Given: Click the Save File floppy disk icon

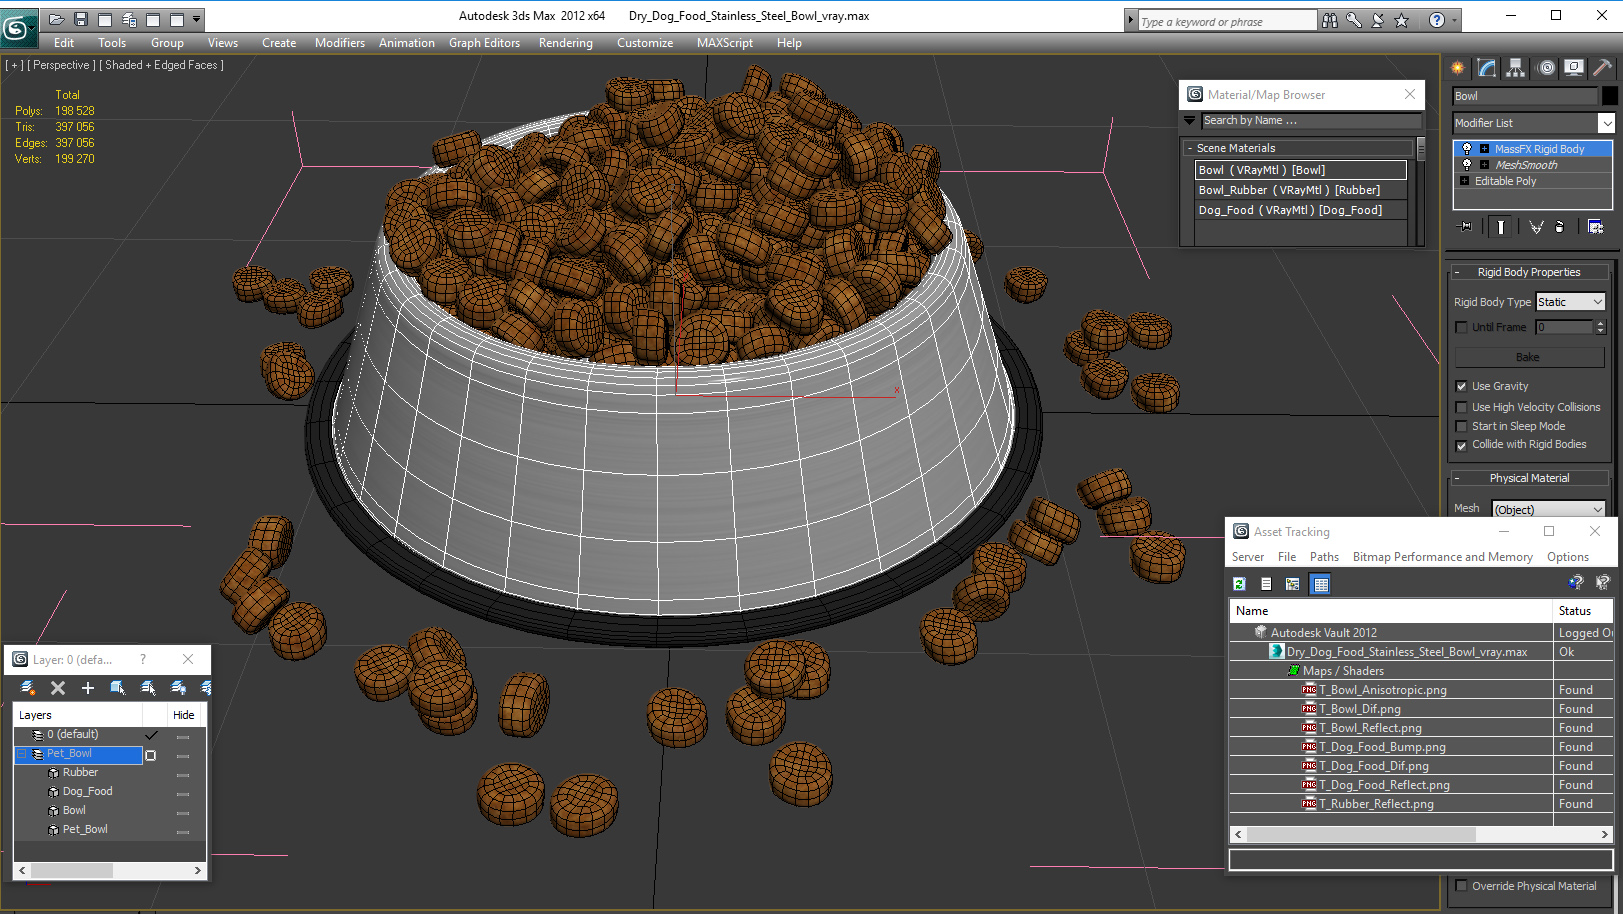Looking at the screenshot, I should click(x=81, y=19).
